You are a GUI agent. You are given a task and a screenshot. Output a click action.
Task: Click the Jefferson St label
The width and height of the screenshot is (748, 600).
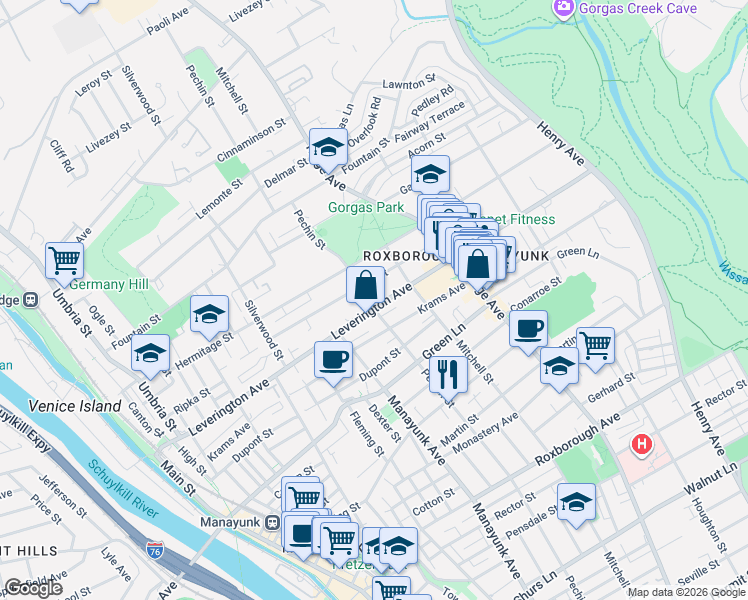[x=63, y=496]
